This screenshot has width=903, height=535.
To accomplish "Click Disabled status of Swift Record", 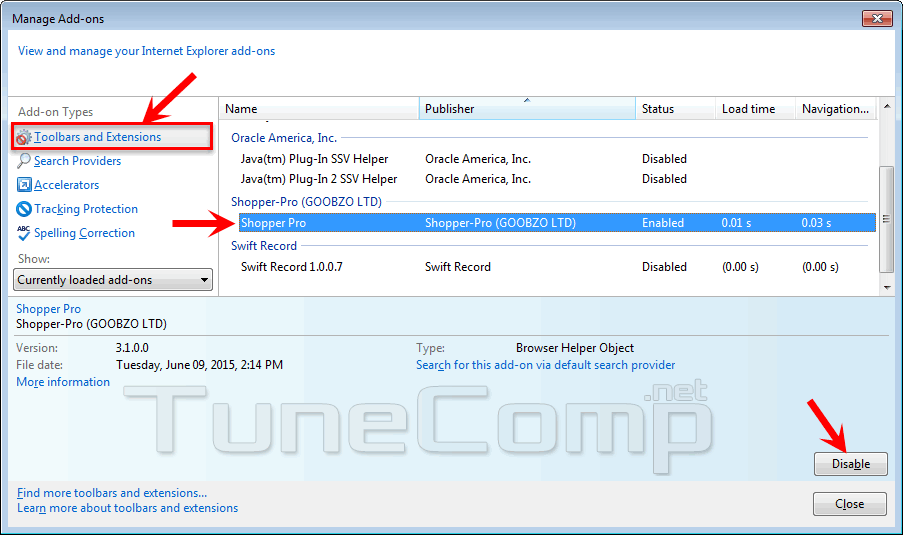I will [664, 267].
